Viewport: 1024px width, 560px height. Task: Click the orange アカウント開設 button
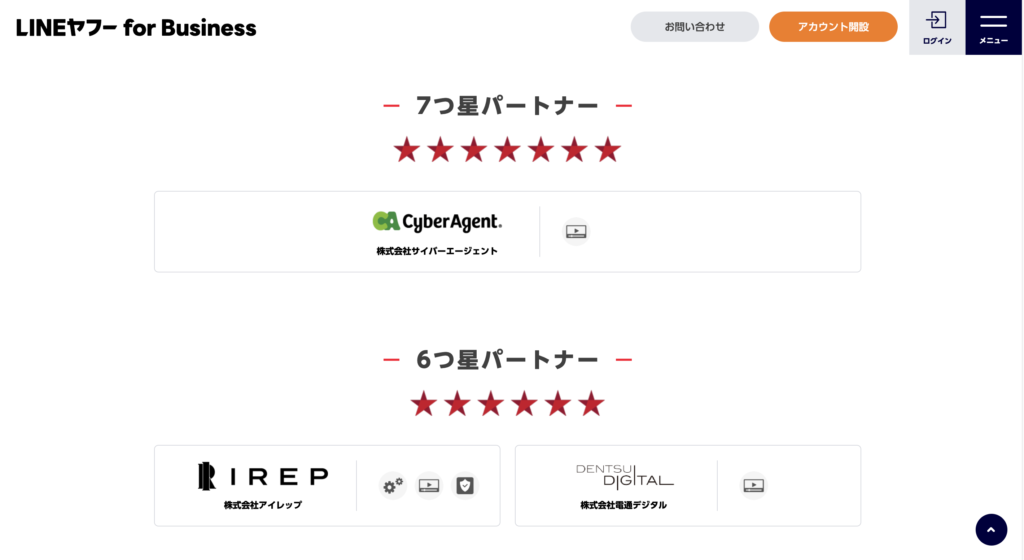(833, 27)
